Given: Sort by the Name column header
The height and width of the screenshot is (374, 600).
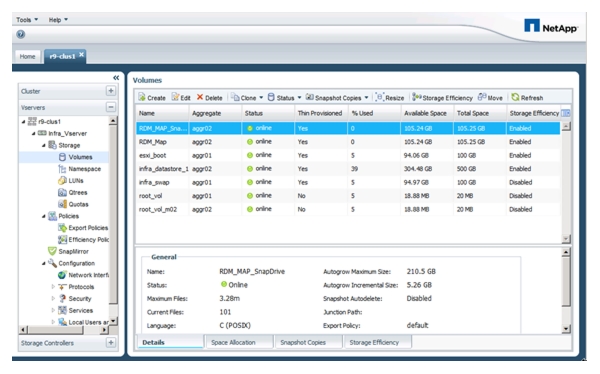Looking at the screenshot, I should (x=162, y=113).
